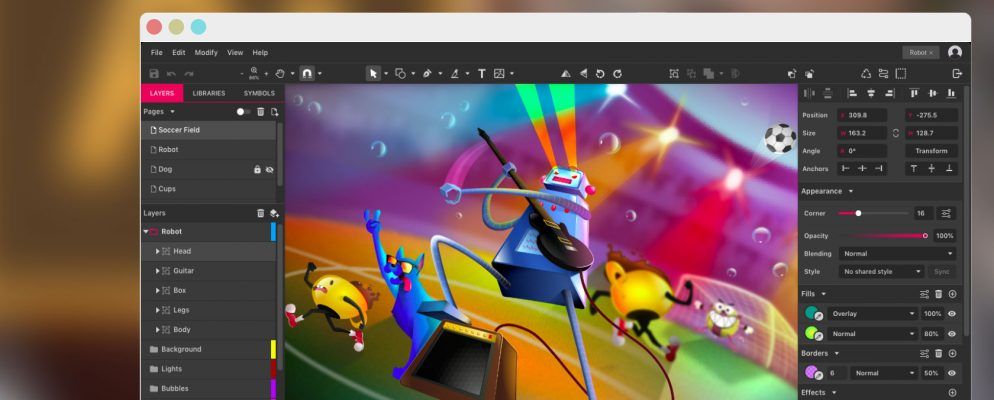Click the new layer icon in Layers header

click(274, 213)
